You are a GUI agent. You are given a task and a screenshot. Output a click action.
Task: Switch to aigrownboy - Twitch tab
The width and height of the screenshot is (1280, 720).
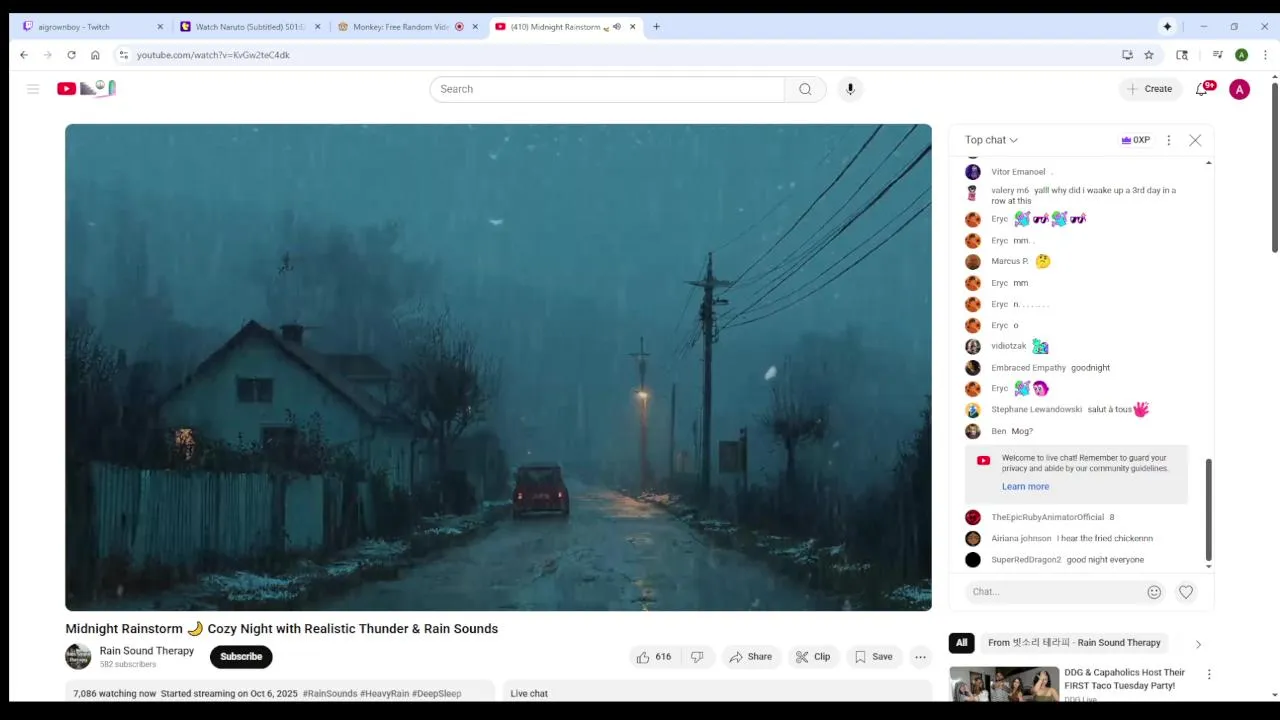pyautogui.click(x=92, y=27)
